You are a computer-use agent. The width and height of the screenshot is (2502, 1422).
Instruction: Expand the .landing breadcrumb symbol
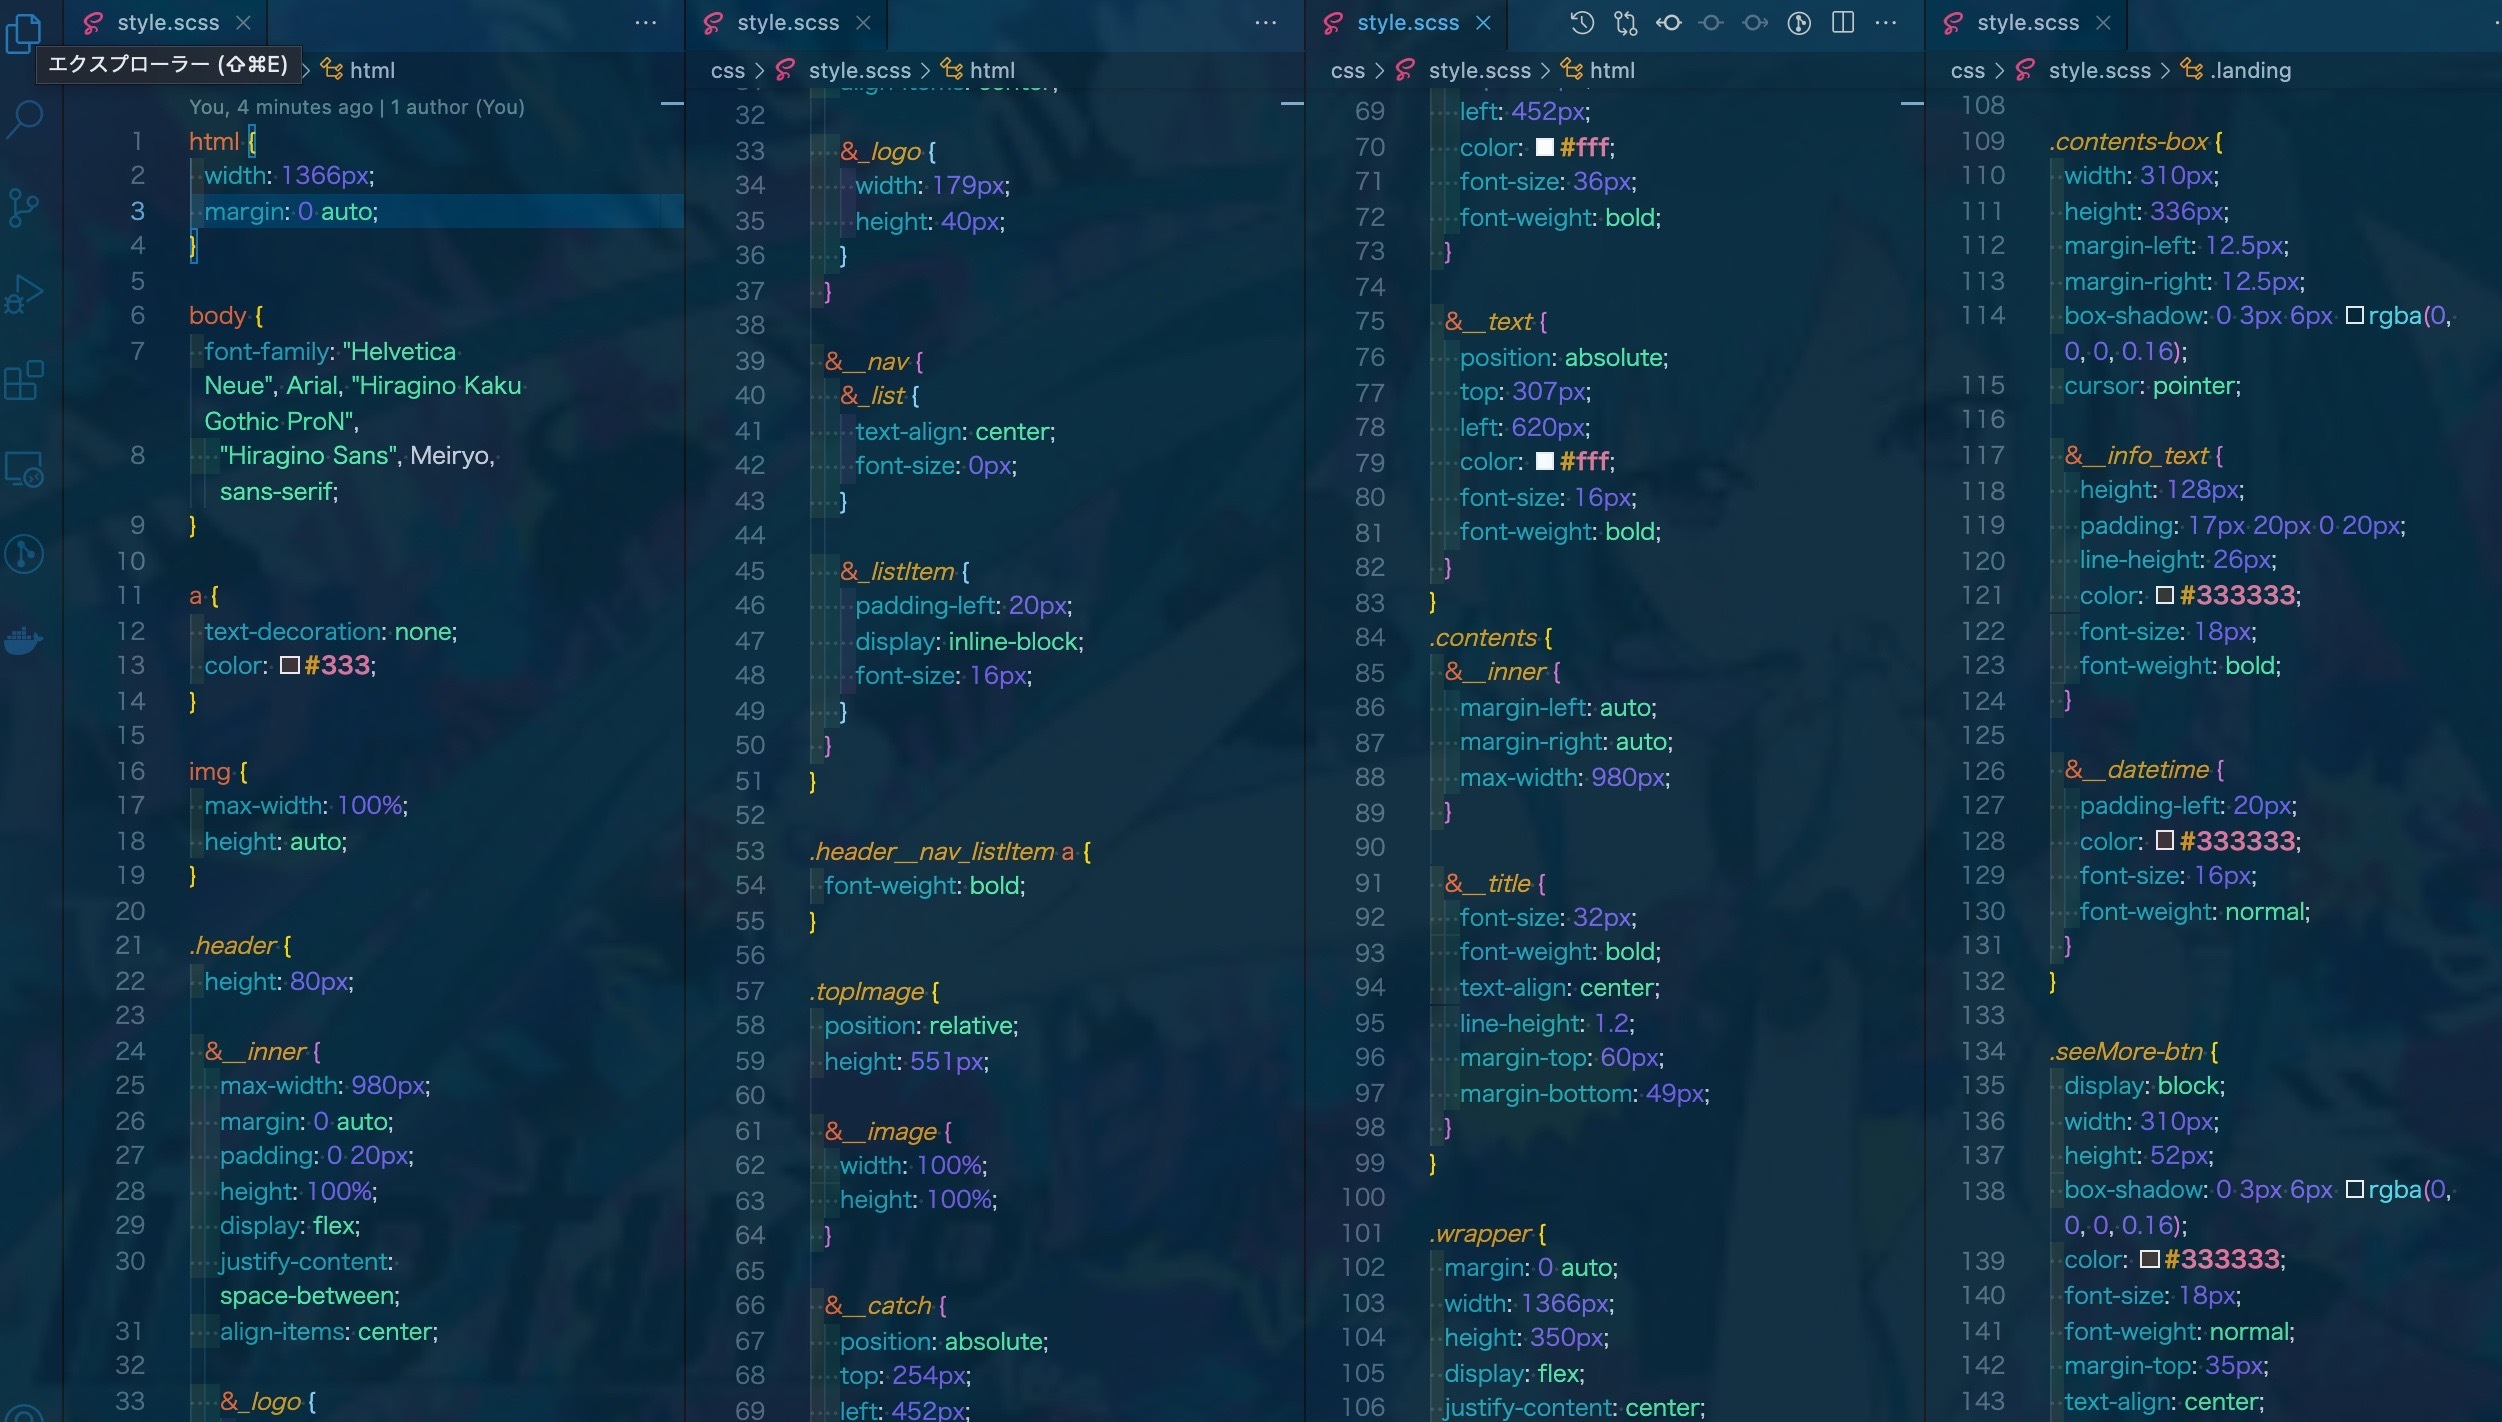2250,70
